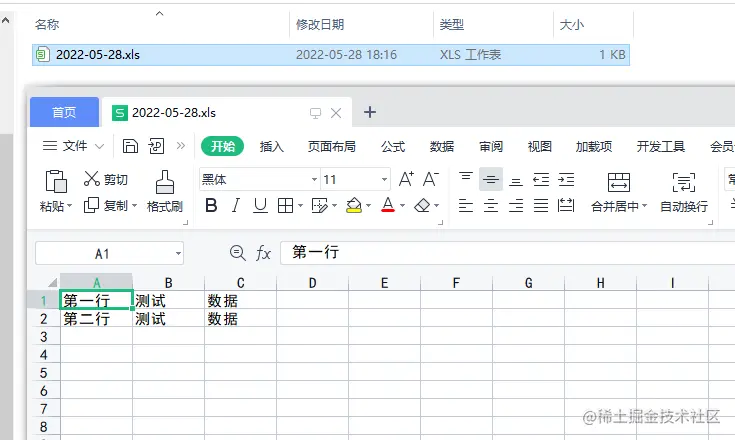Click the increase indent icon
735x440 pixels.
coord(566,179)
